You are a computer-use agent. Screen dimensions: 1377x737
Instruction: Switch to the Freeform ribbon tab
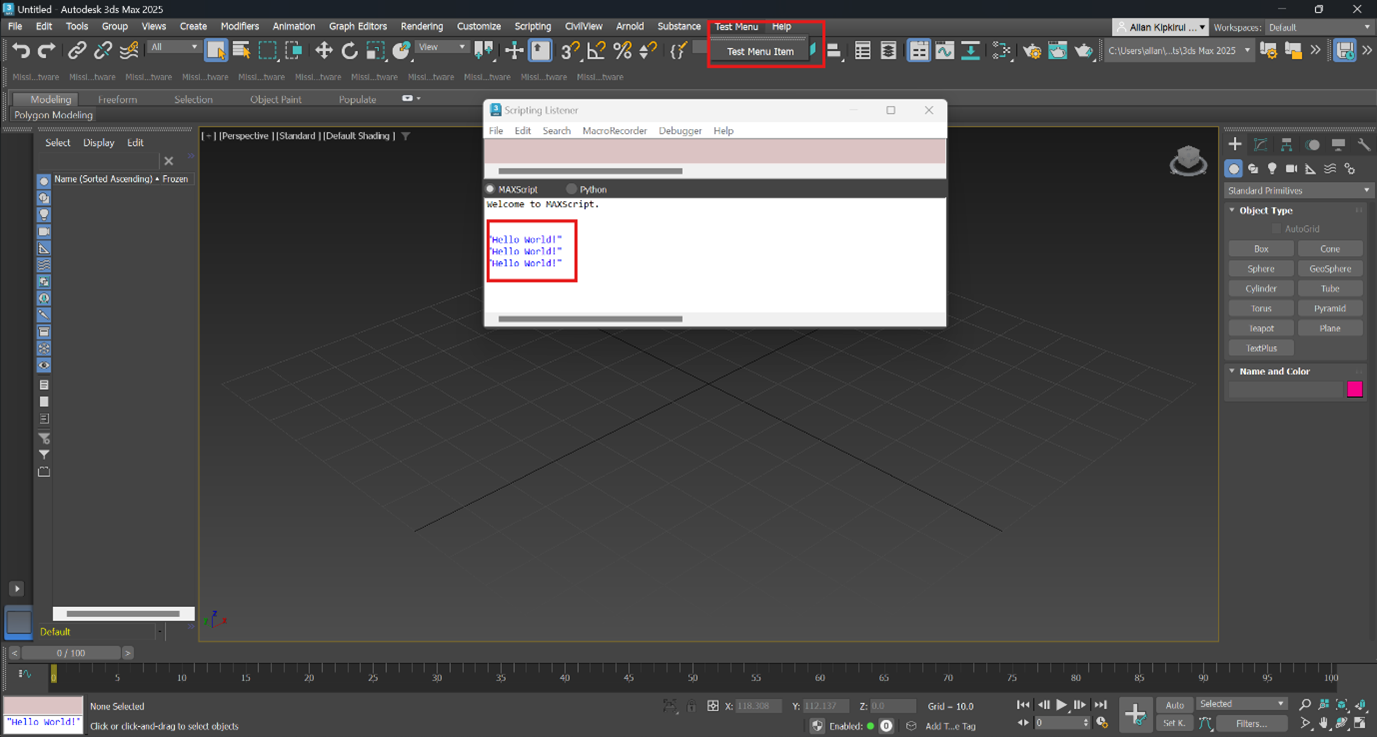click(x=117, y=99)
